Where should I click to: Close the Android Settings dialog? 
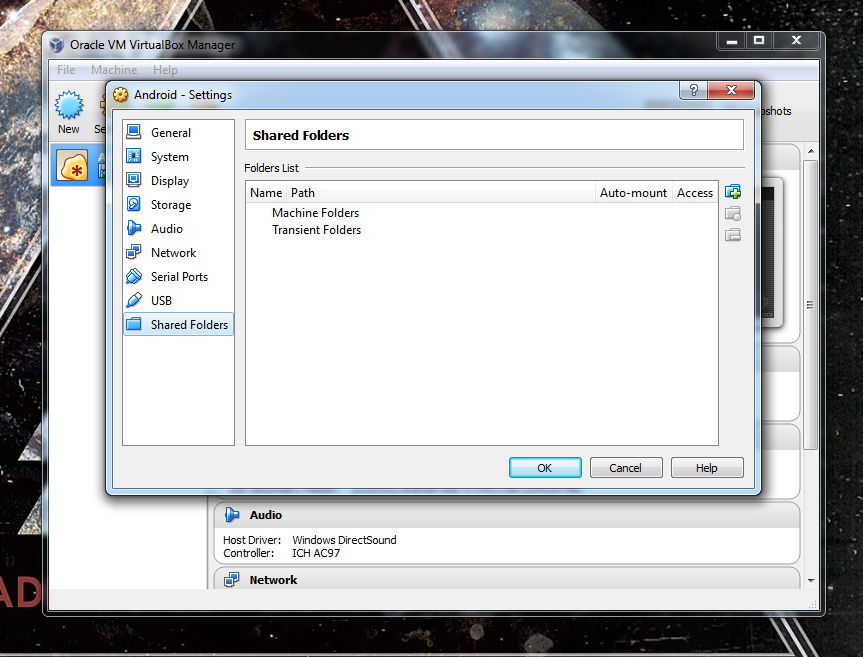click(x=731, y=90)
